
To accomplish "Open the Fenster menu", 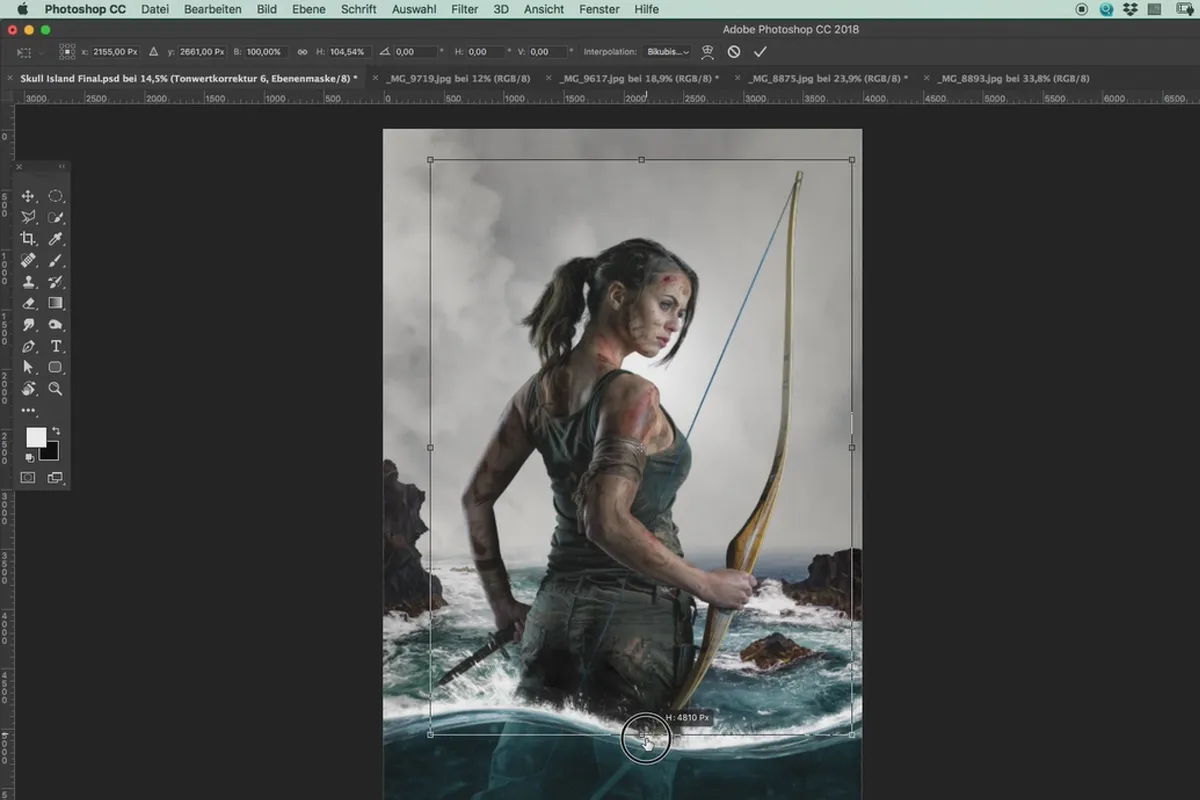I will click(x=599, y=9).
